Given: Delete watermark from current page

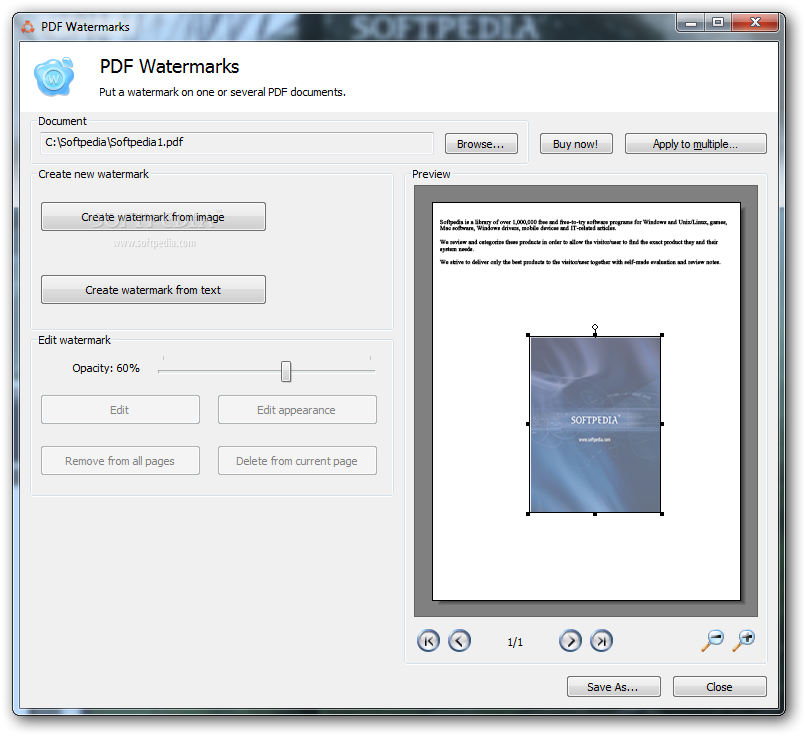Looking at the screenshot, I should [x=297, y=461].
